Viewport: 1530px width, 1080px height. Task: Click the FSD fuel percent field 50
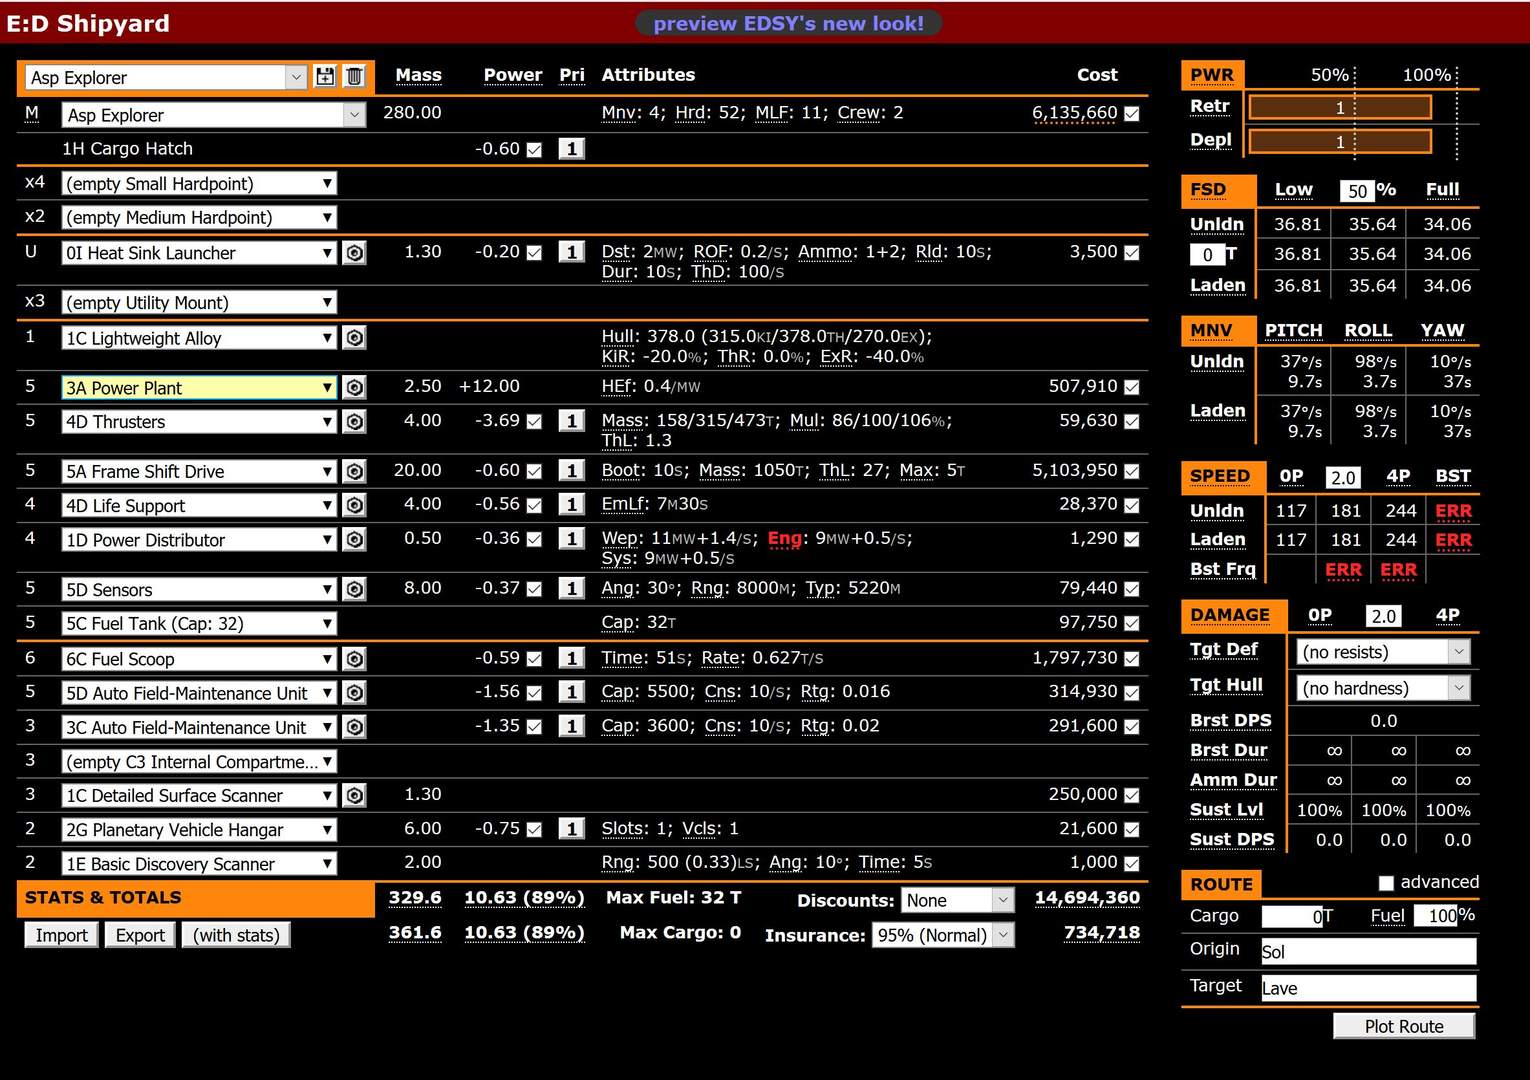pos(1357,190)
